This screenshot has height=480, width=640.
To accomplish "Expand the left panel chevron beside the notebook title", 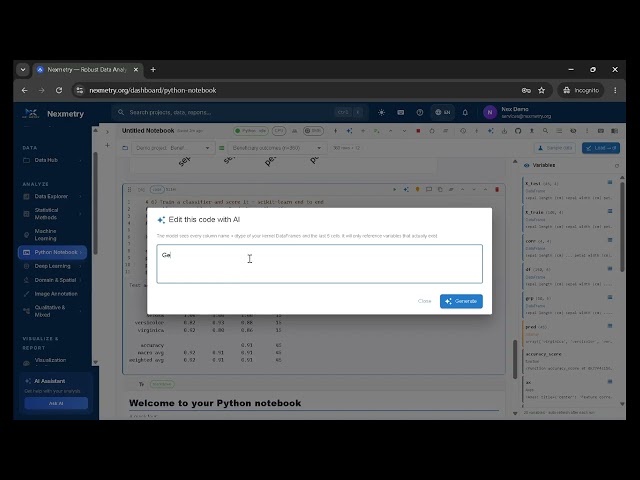I will (x=107, y=132).
